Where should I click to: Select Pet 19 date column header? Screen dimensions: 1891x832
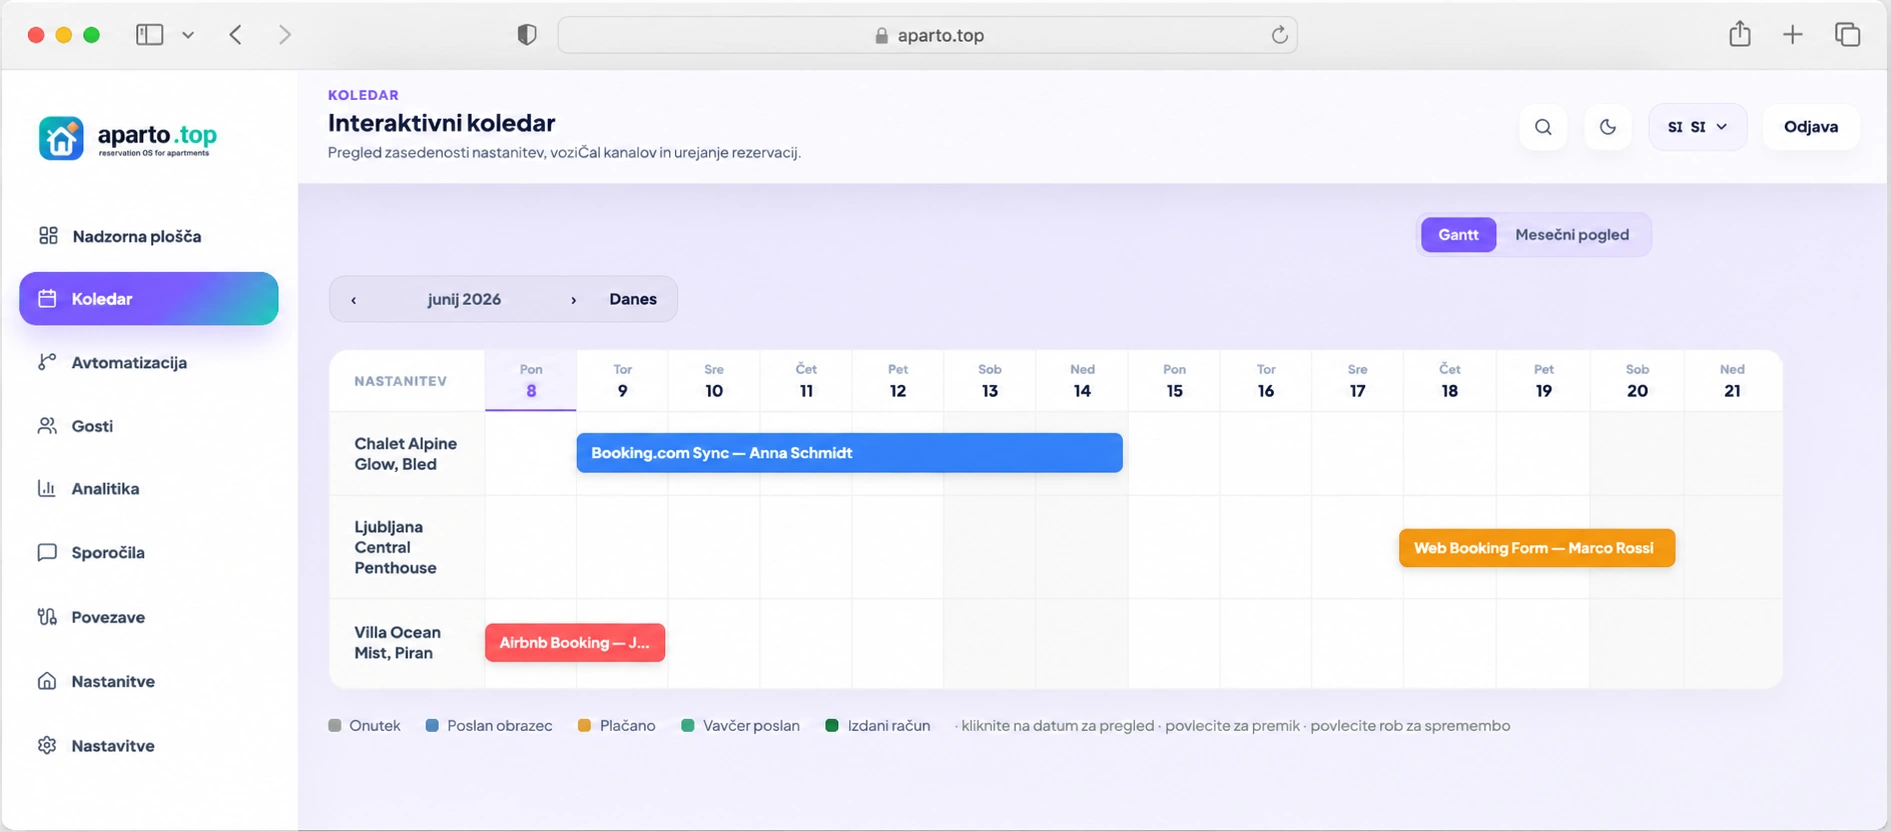[1544, 381]
